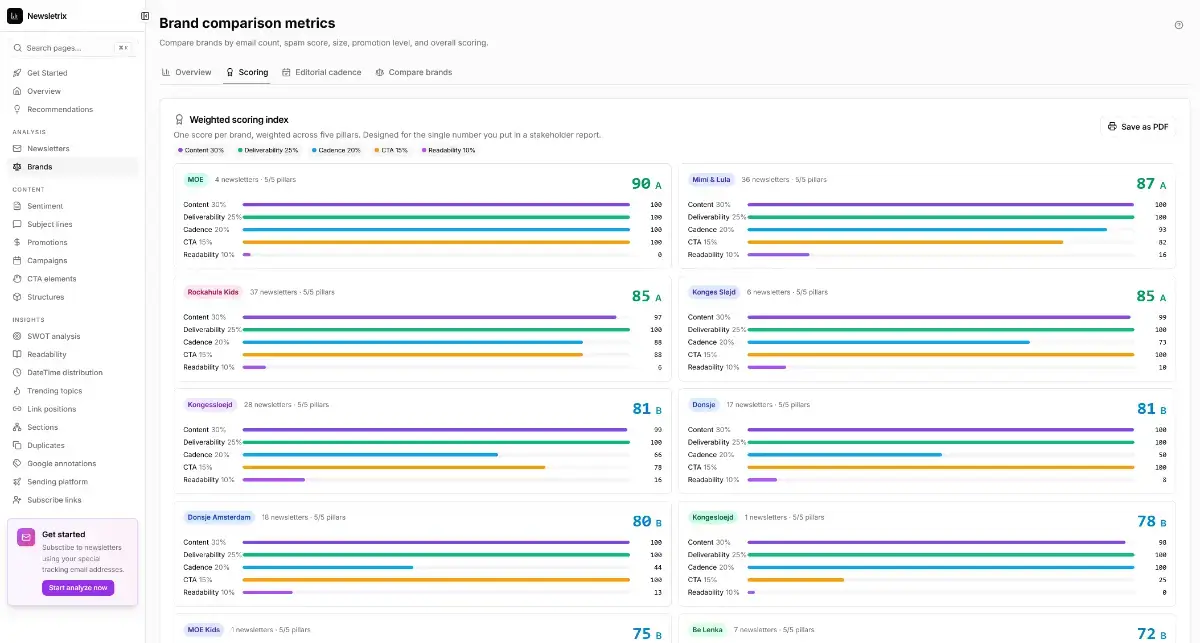Click the Content 30% legend item

[201, 150]
